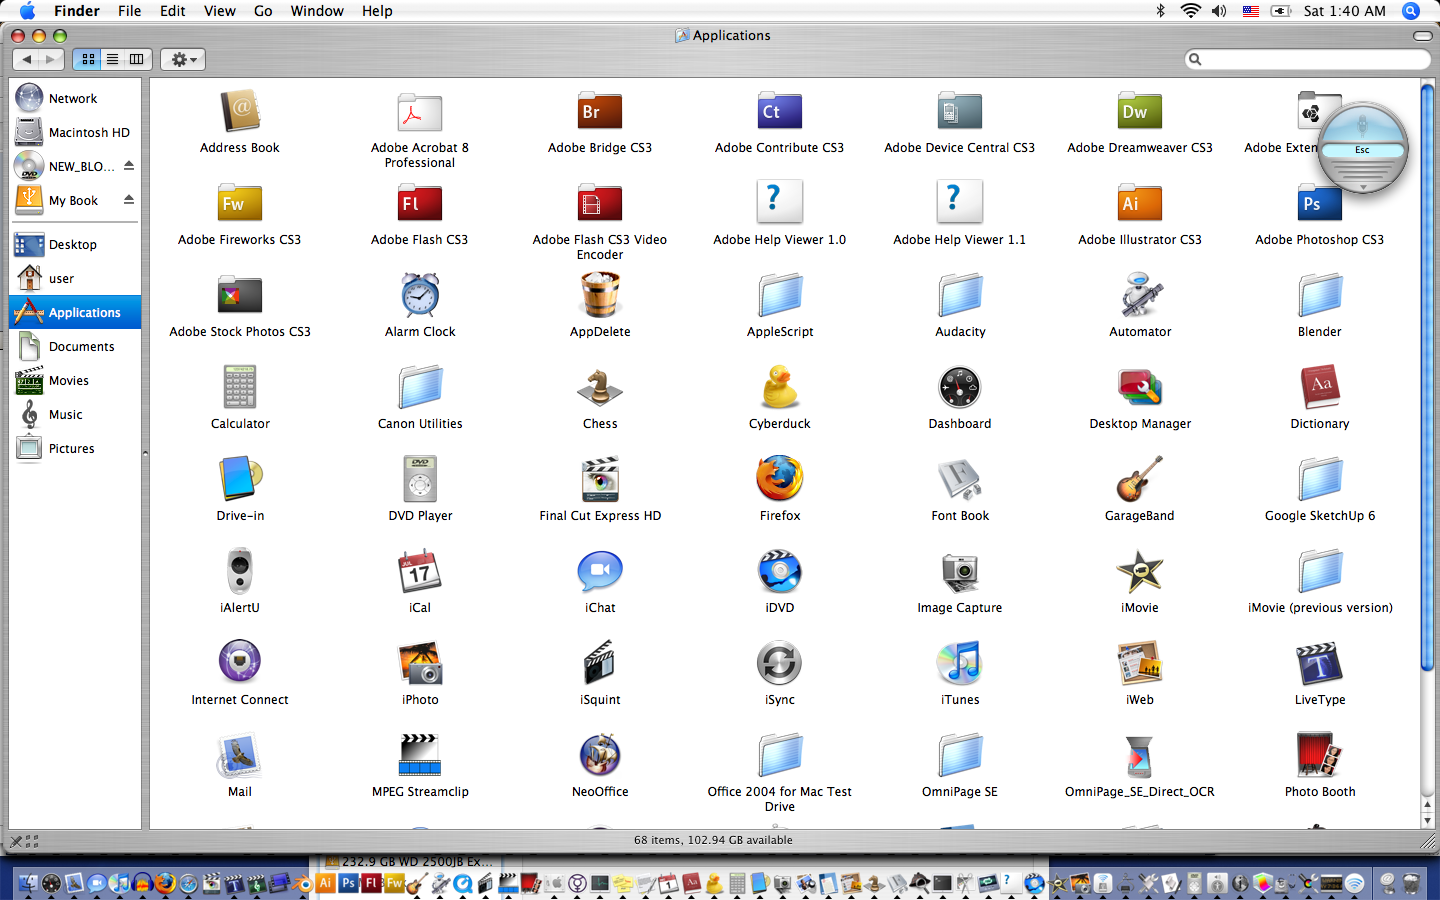Select the Mail stamp icon

click(x=240, y=756)
